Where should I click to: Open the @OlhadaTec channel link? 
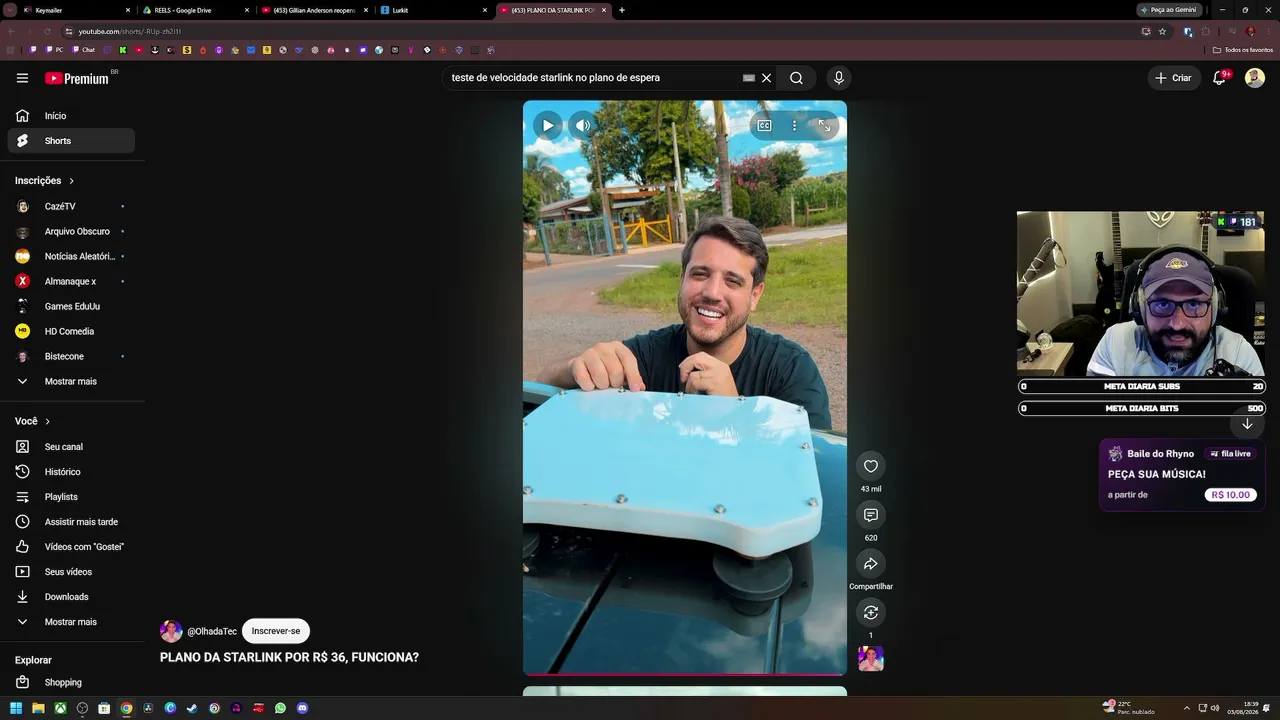pos(212,631)
